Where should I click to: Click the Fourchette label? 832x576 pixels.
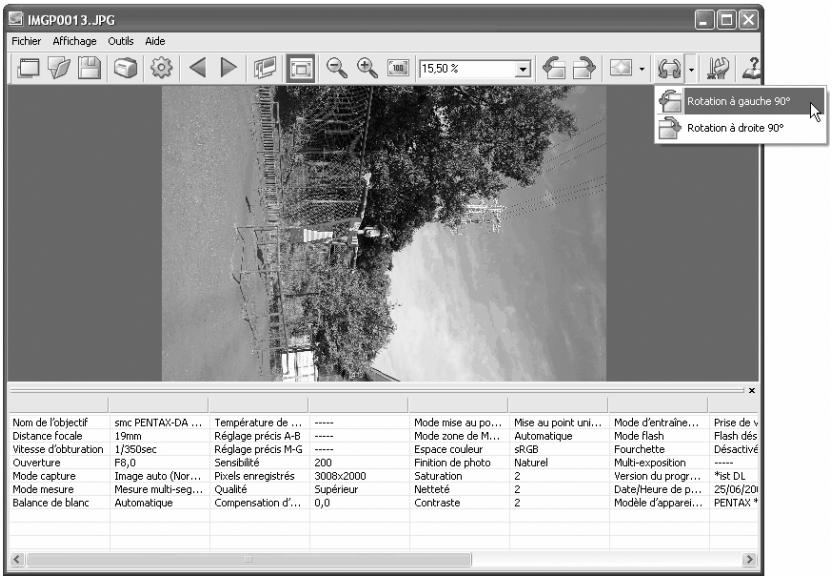pos(639,449)
